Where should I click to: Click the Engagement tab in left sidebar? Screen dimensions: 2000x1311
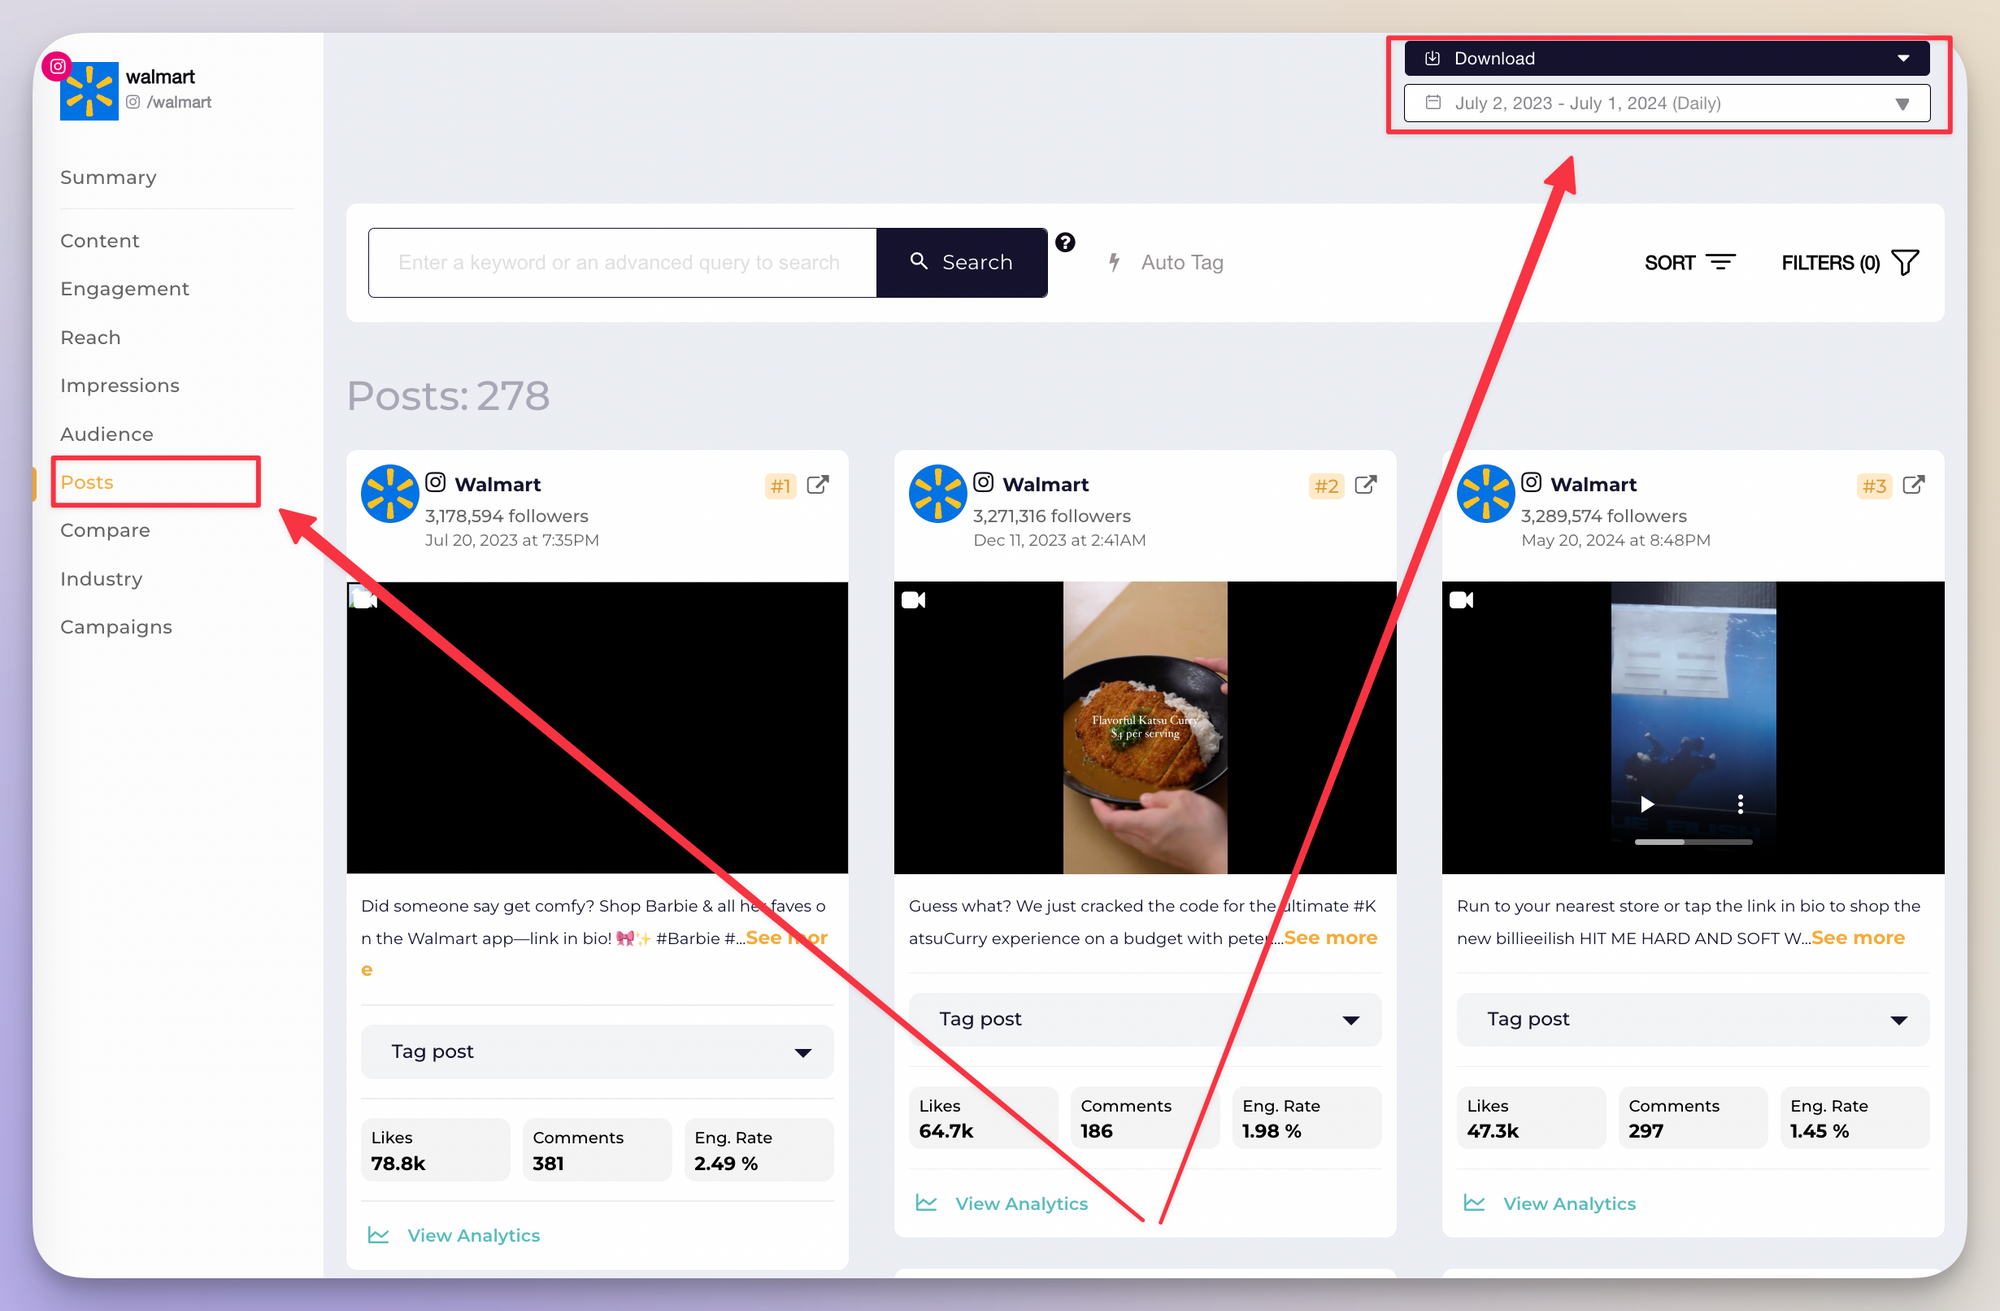(x=124, y=288)
